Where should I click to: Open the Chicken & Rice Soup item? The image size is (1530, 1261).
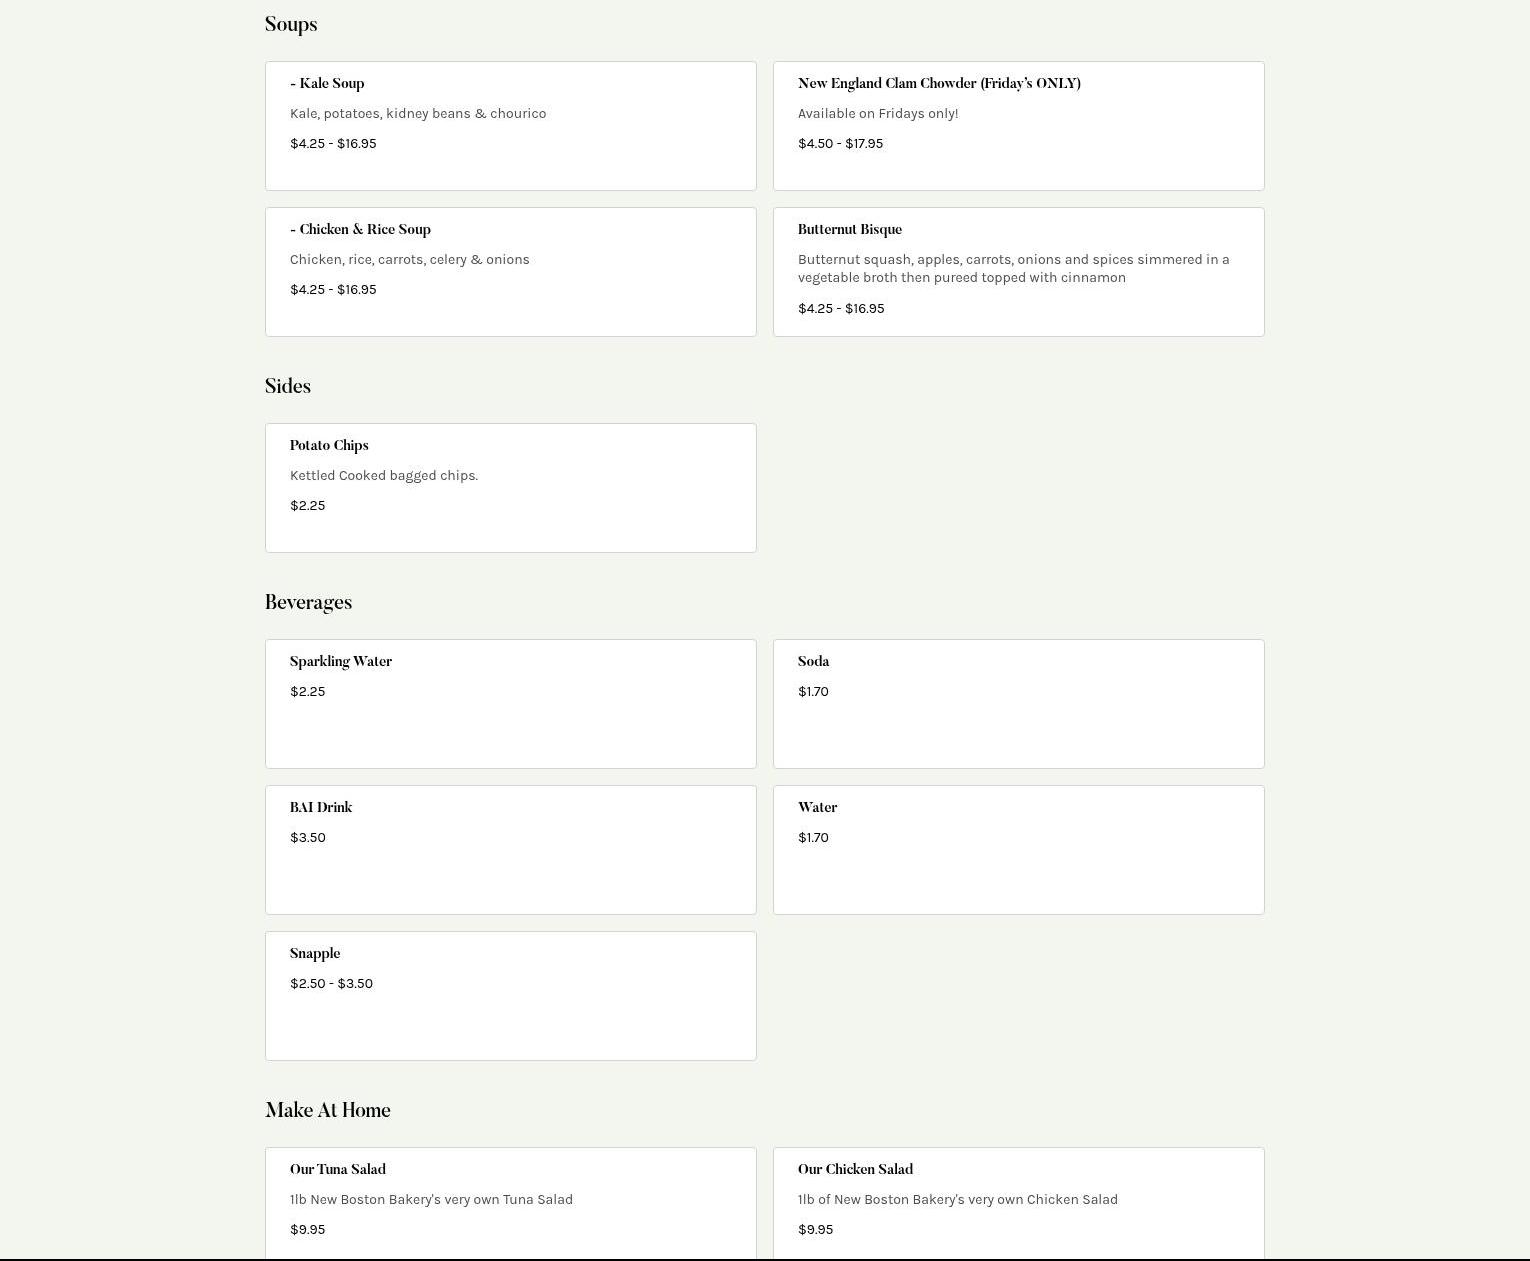pos(510,271)
